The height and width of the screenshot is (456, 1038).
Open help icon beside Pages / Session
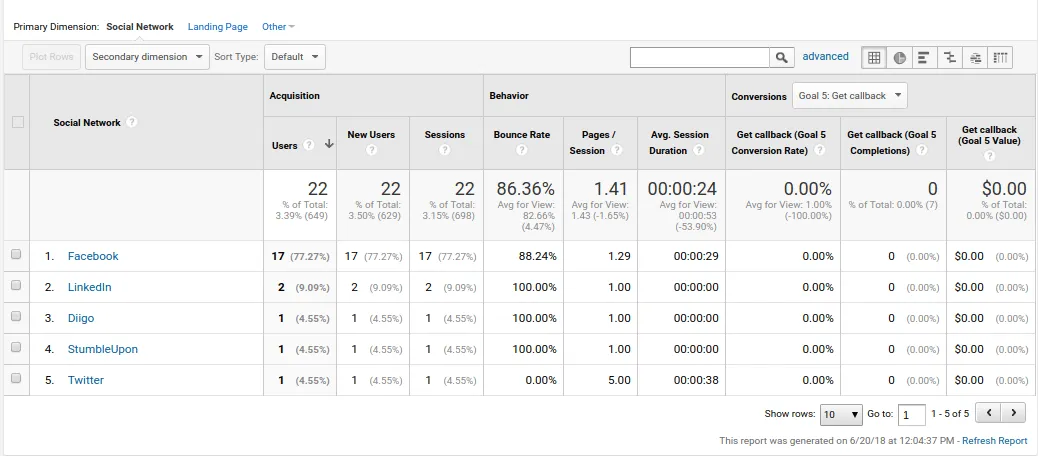[617, 150]
